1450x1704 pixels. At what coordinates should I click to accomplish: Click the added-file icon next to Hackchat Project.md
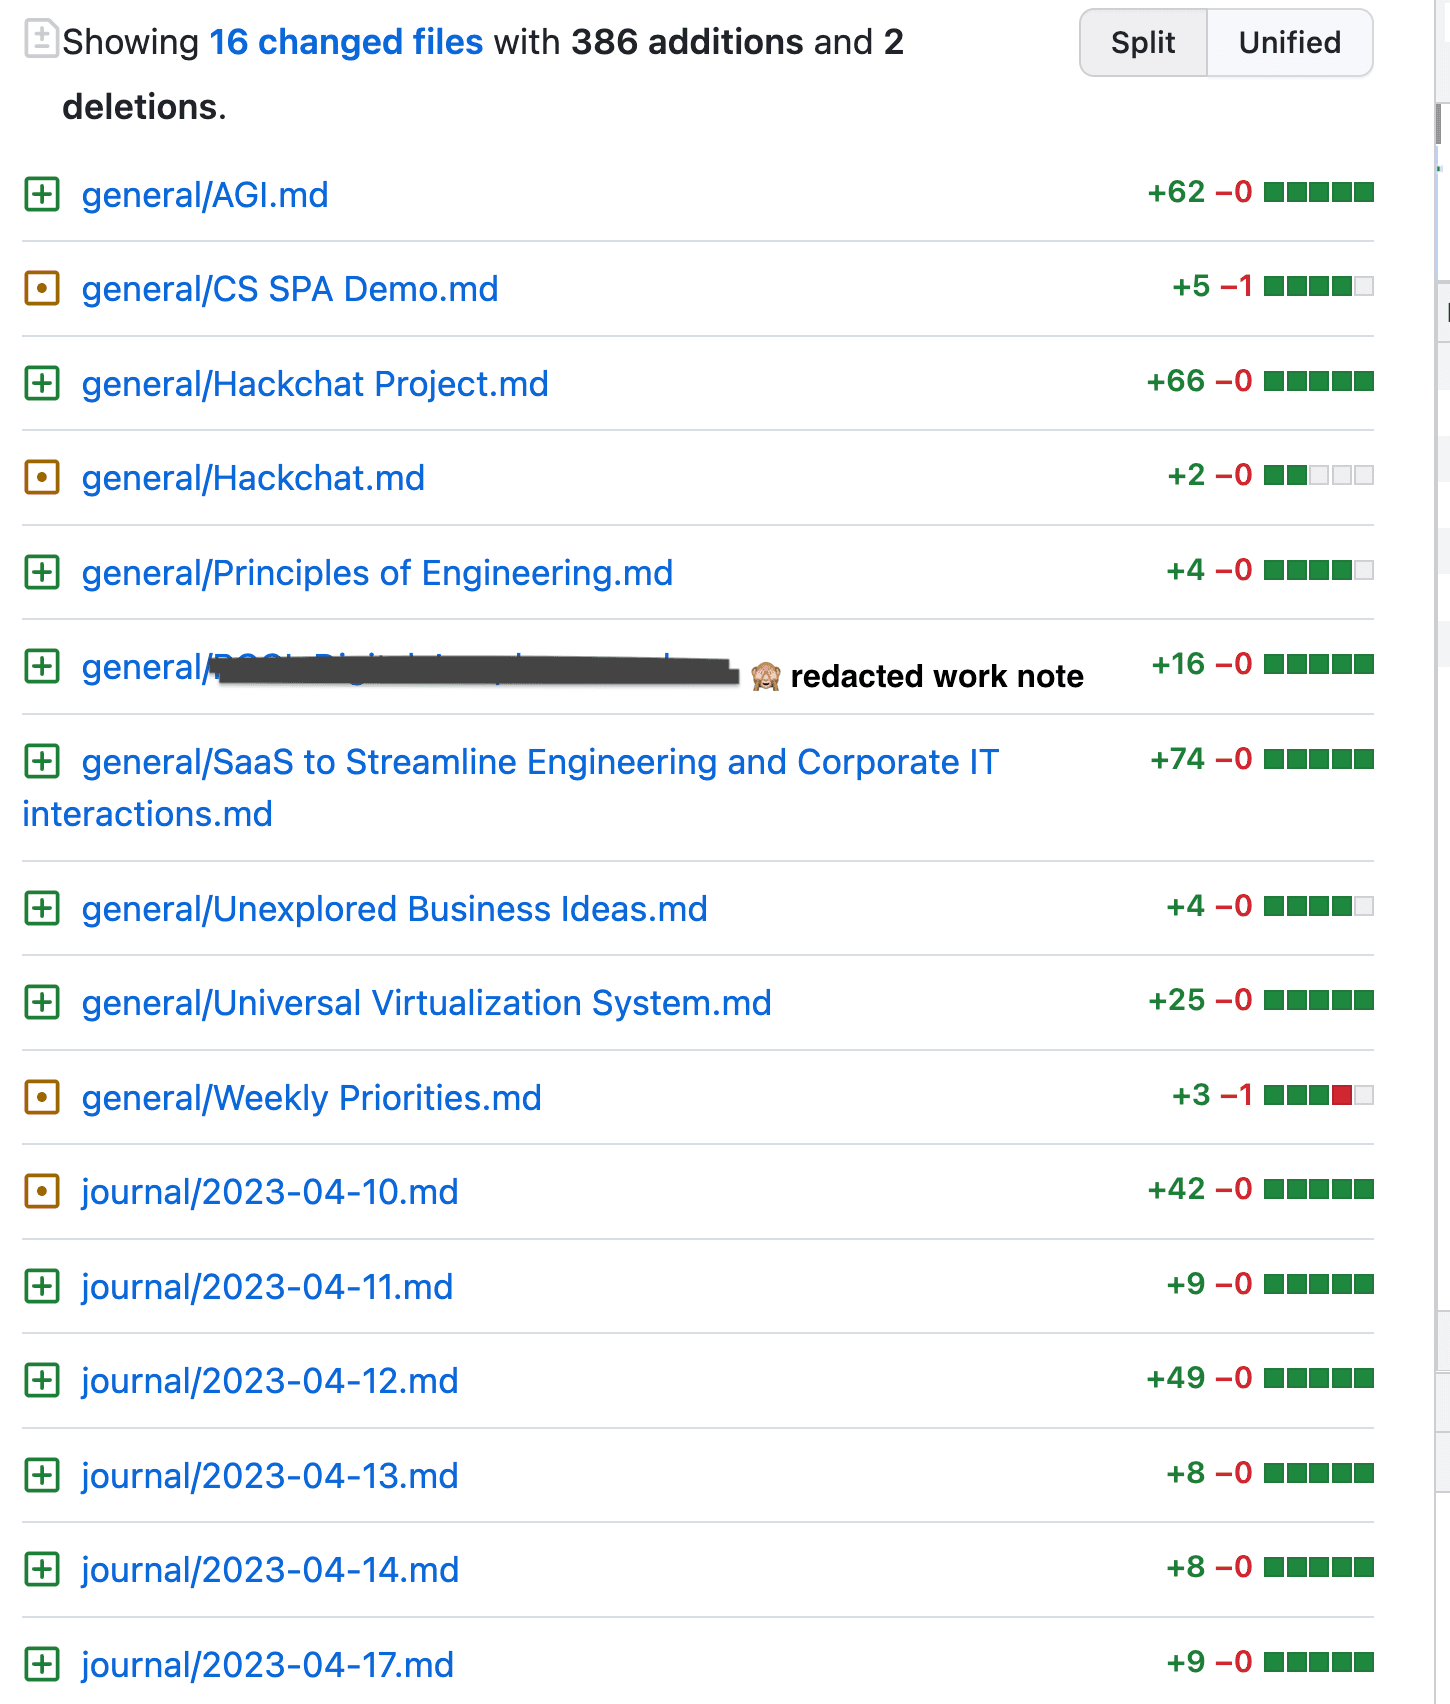point(42,383)
